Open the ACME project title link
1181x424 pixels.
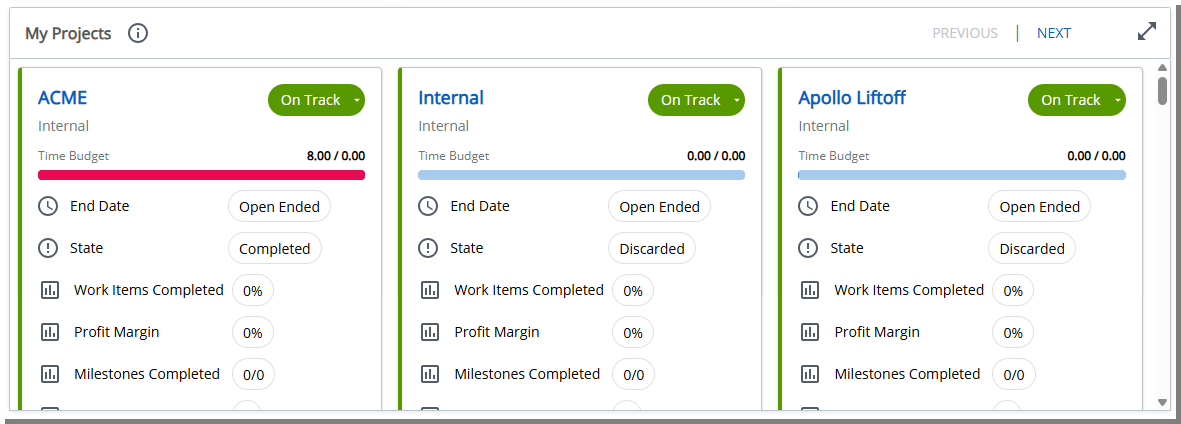point(63,98)
